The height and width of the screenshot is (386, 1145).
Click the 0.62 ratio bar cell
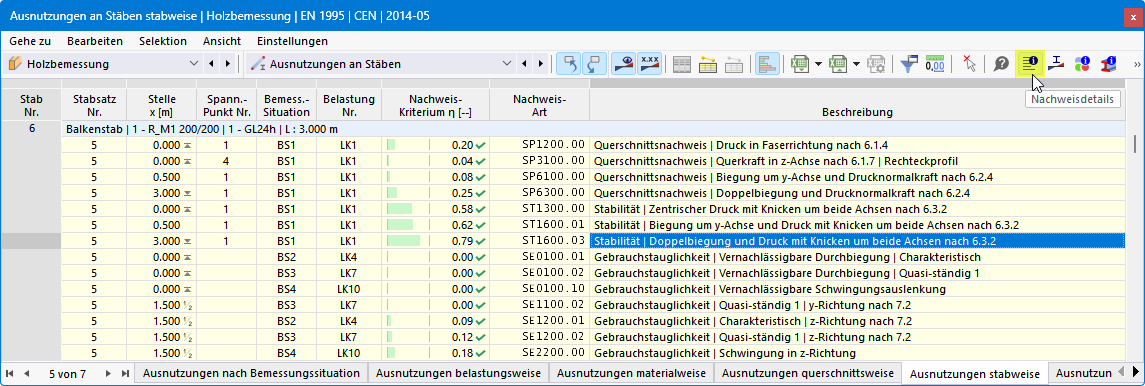pos(435,224)
